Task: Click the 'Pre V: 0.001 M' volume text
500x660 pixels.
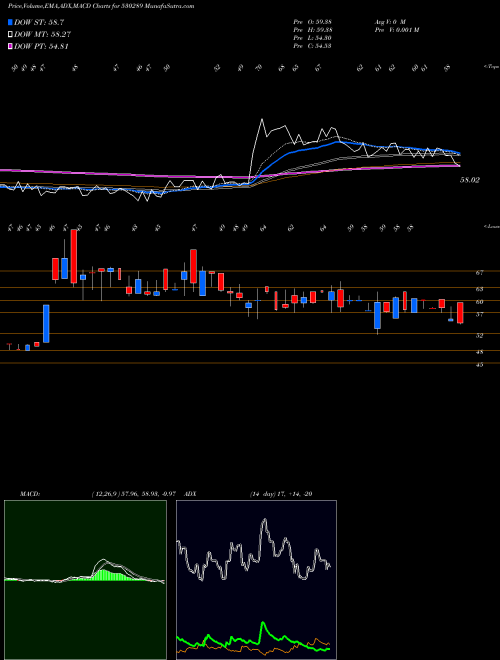Action: [x=396, y=29]
